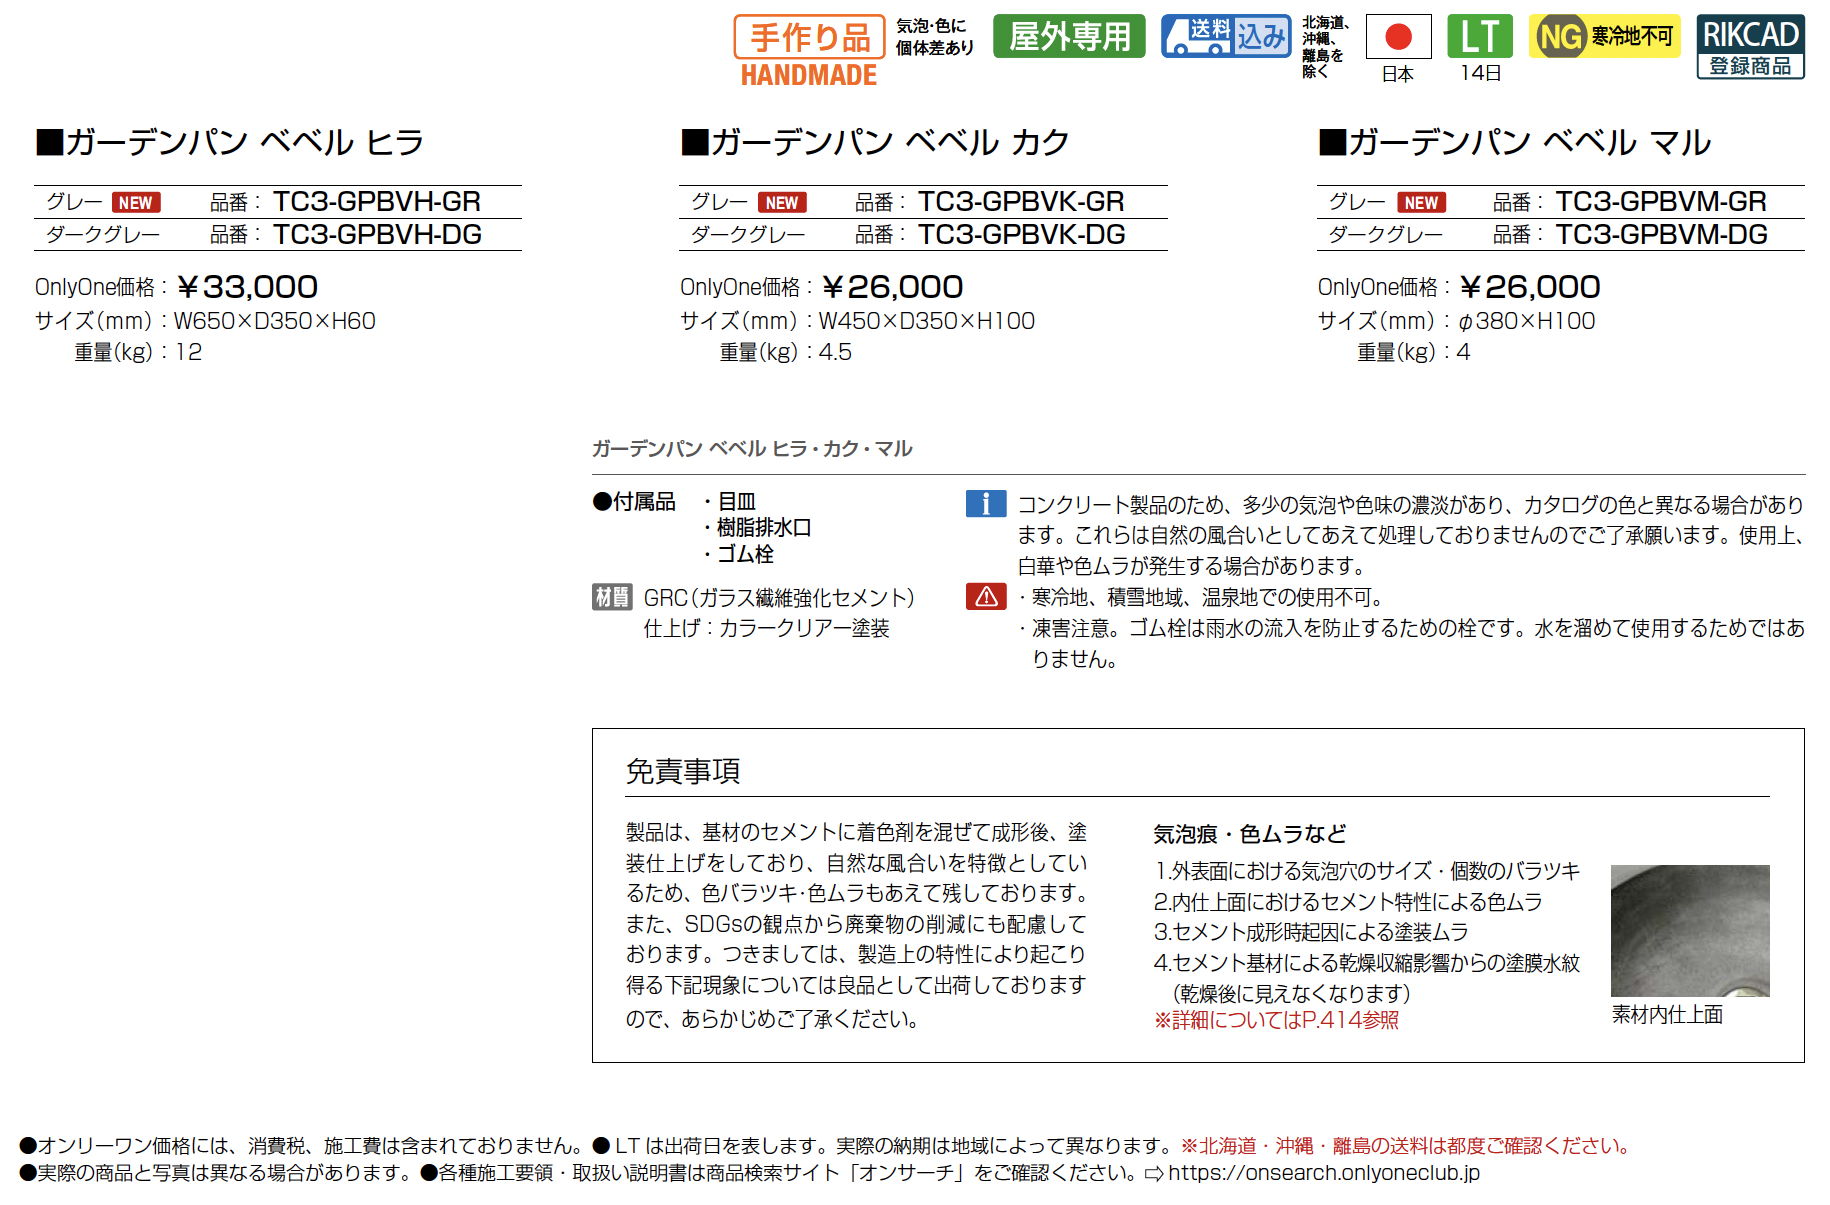Click product code TC3-GPBVM-DG
Viewport: 1830px width, 1205px height.
click(1662, 235)
